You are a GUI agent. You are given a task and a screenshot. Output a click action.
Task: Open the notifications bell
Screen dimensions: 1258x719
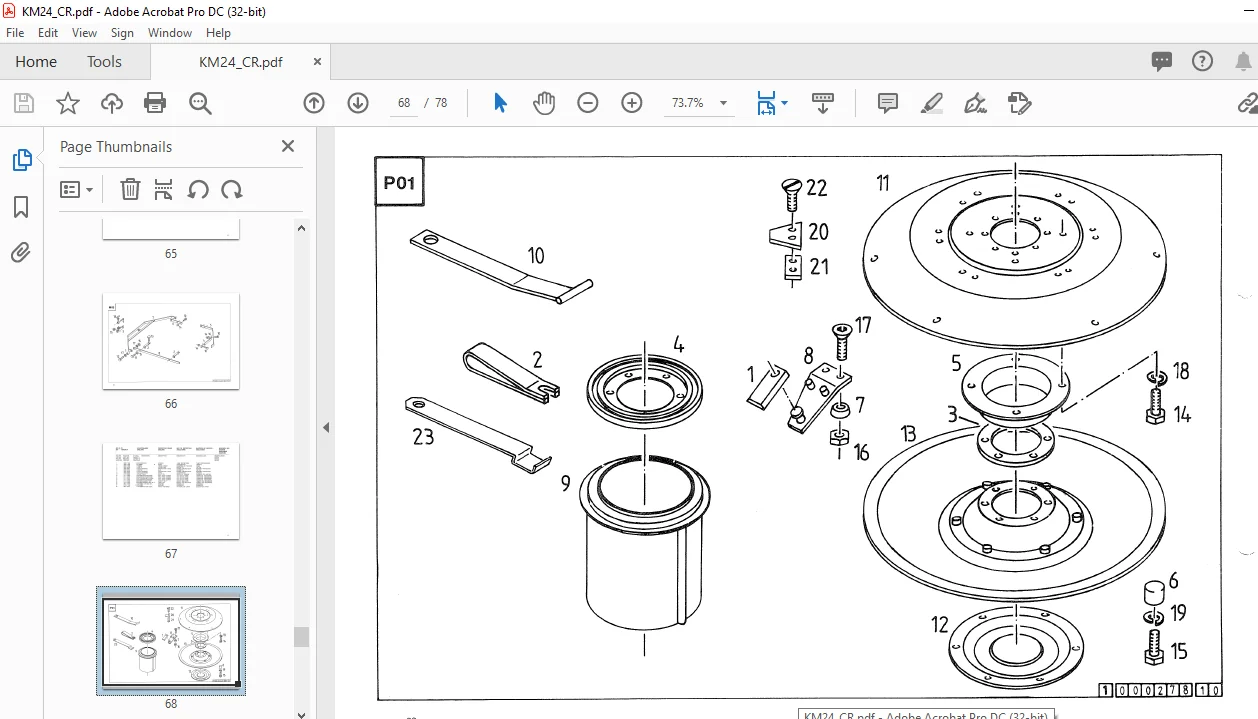pyautogui.click(x=1243, y=61)
